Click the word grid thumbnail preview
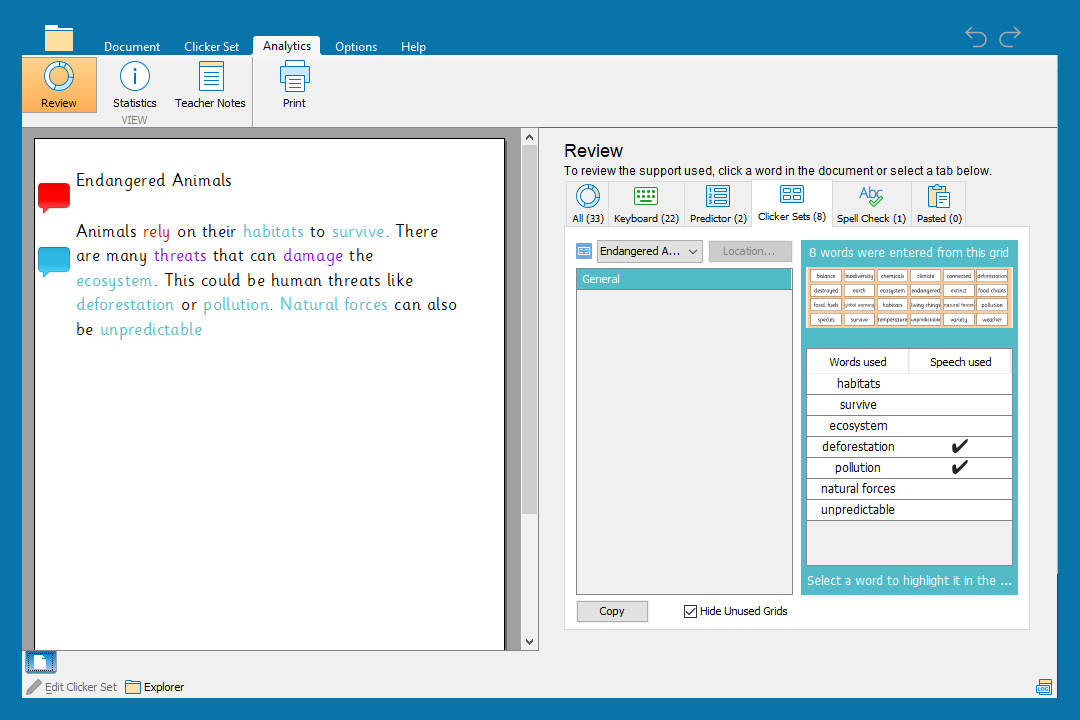Image resolution: width=1080 pixels, height=720 pixels. (909, 297)
